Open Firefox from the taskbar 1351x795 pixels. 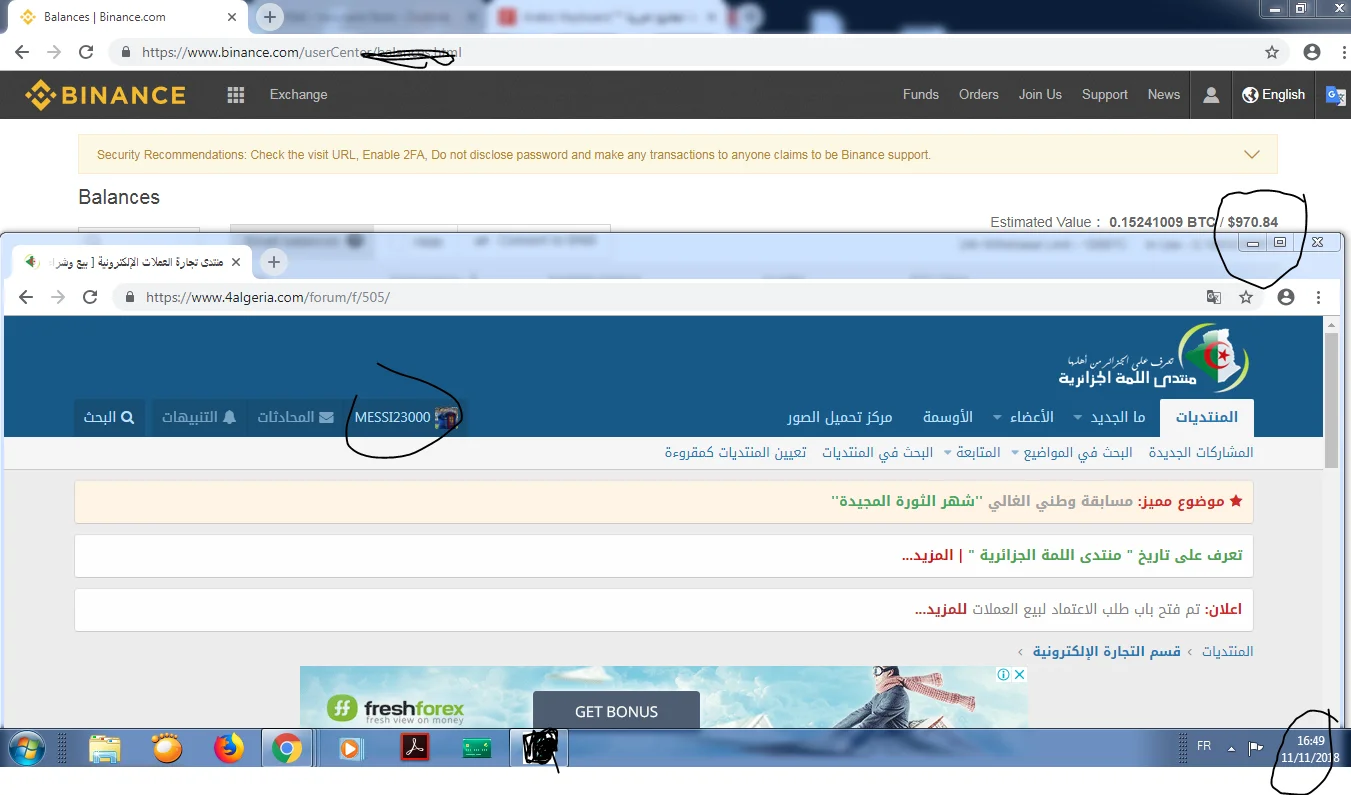click(229, 748)
